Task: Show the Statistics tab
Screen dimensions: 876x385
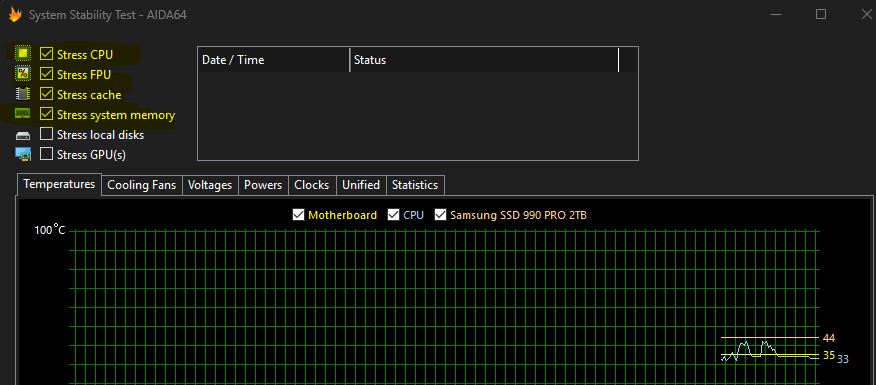Action: pyautogui.click(x=415, y=185)
